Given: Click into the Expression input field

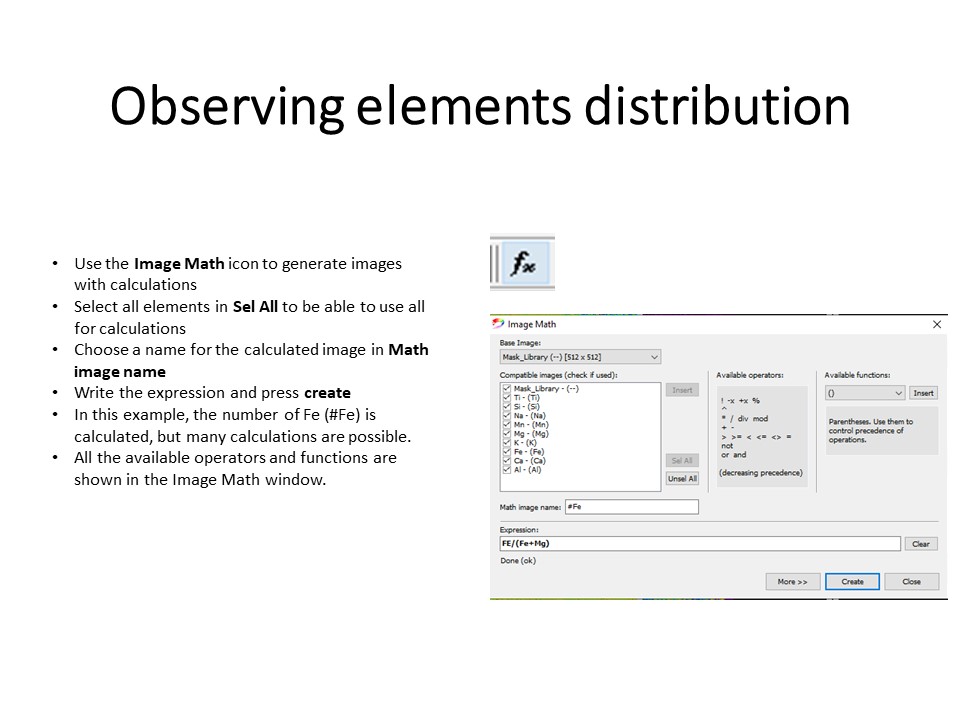Looking at the screenshot, I should (x=700, y=544).
